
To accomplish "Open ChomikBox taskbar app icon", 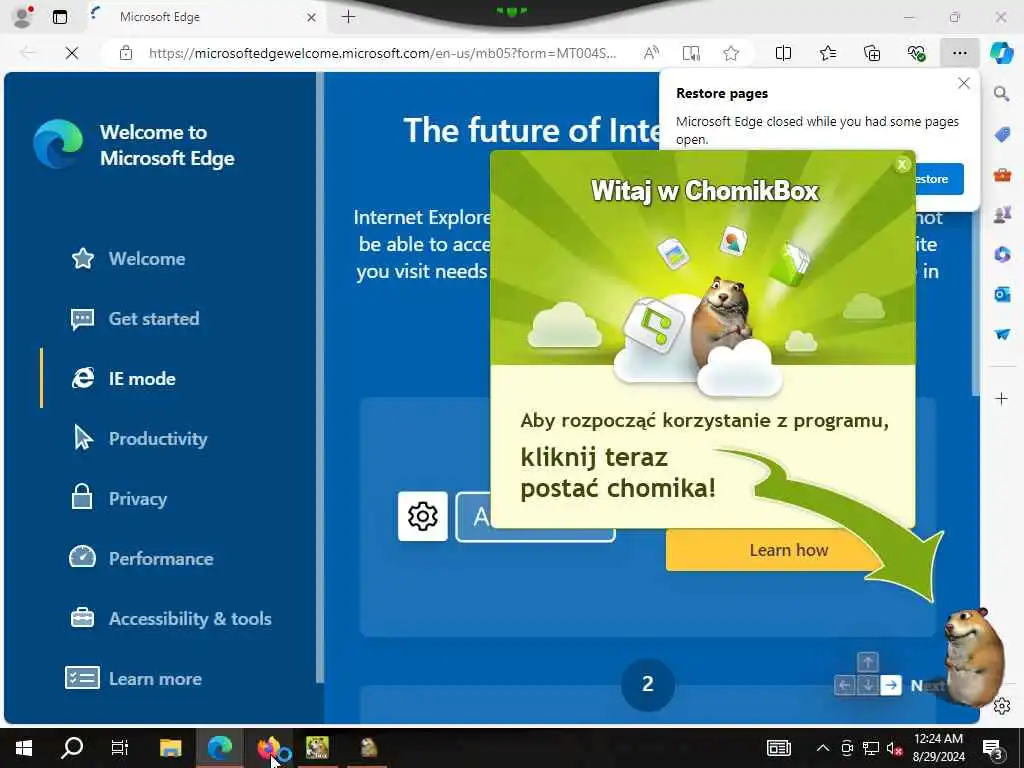I will coord(317,748).
